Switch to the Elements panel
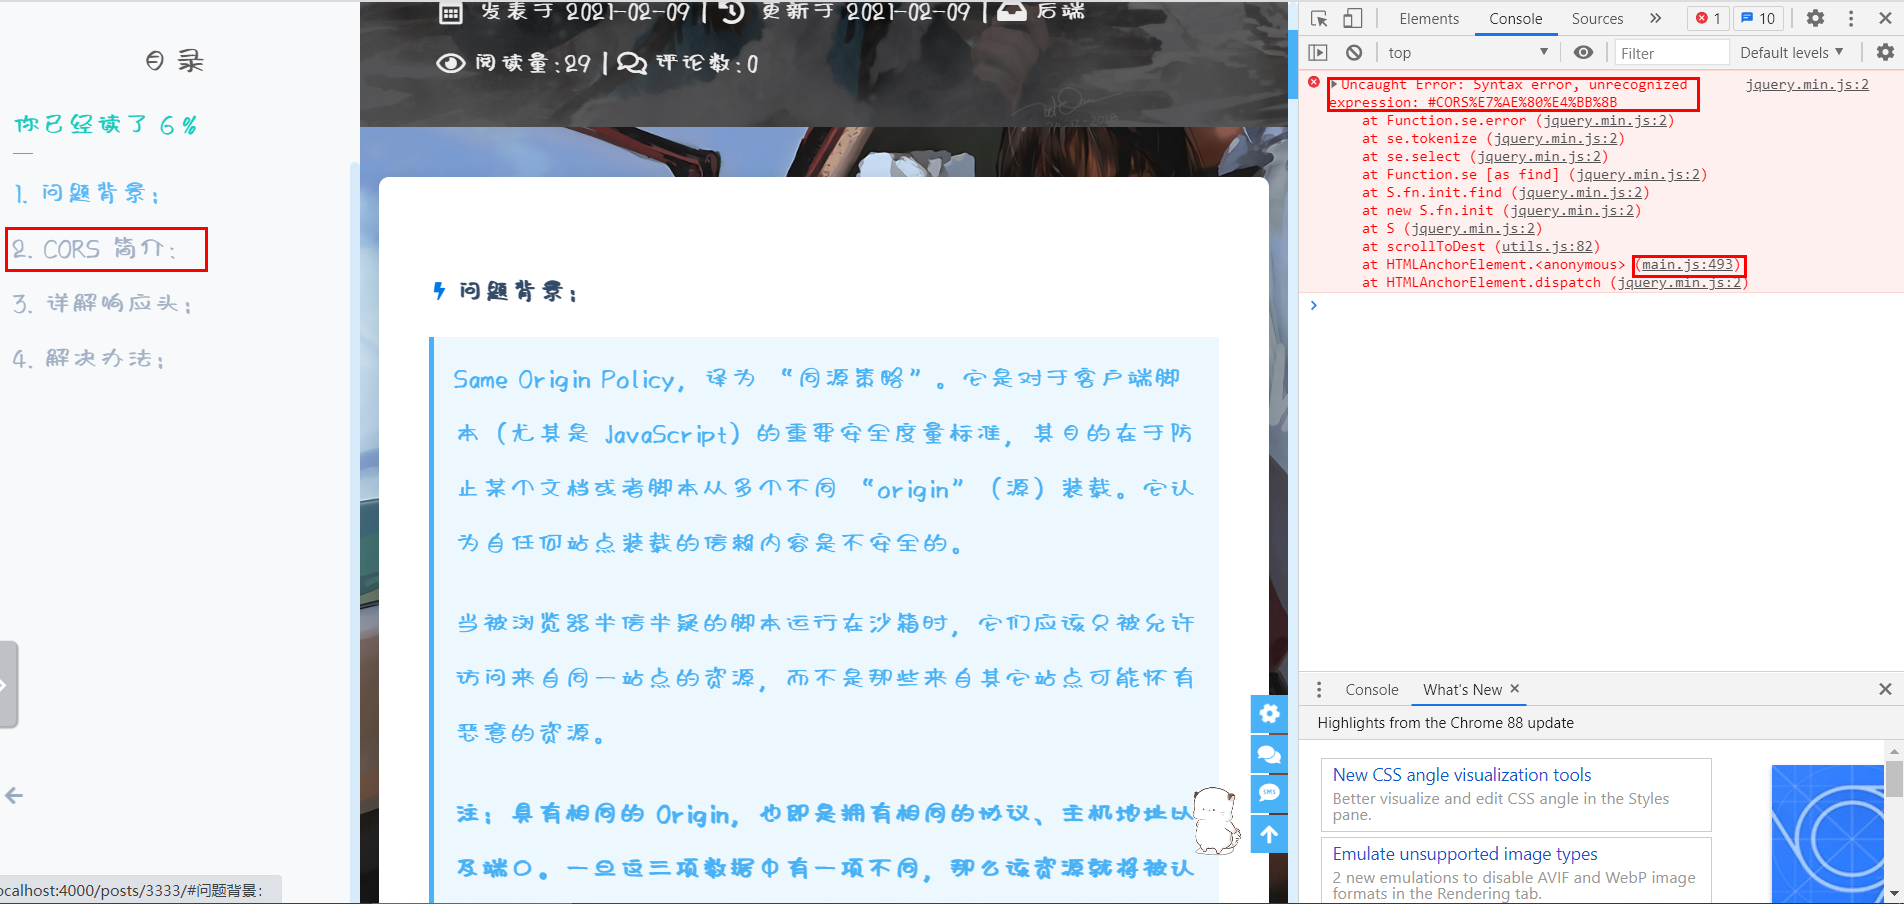This screenshot has height=904, width=1904. [x=1428, y=18]
